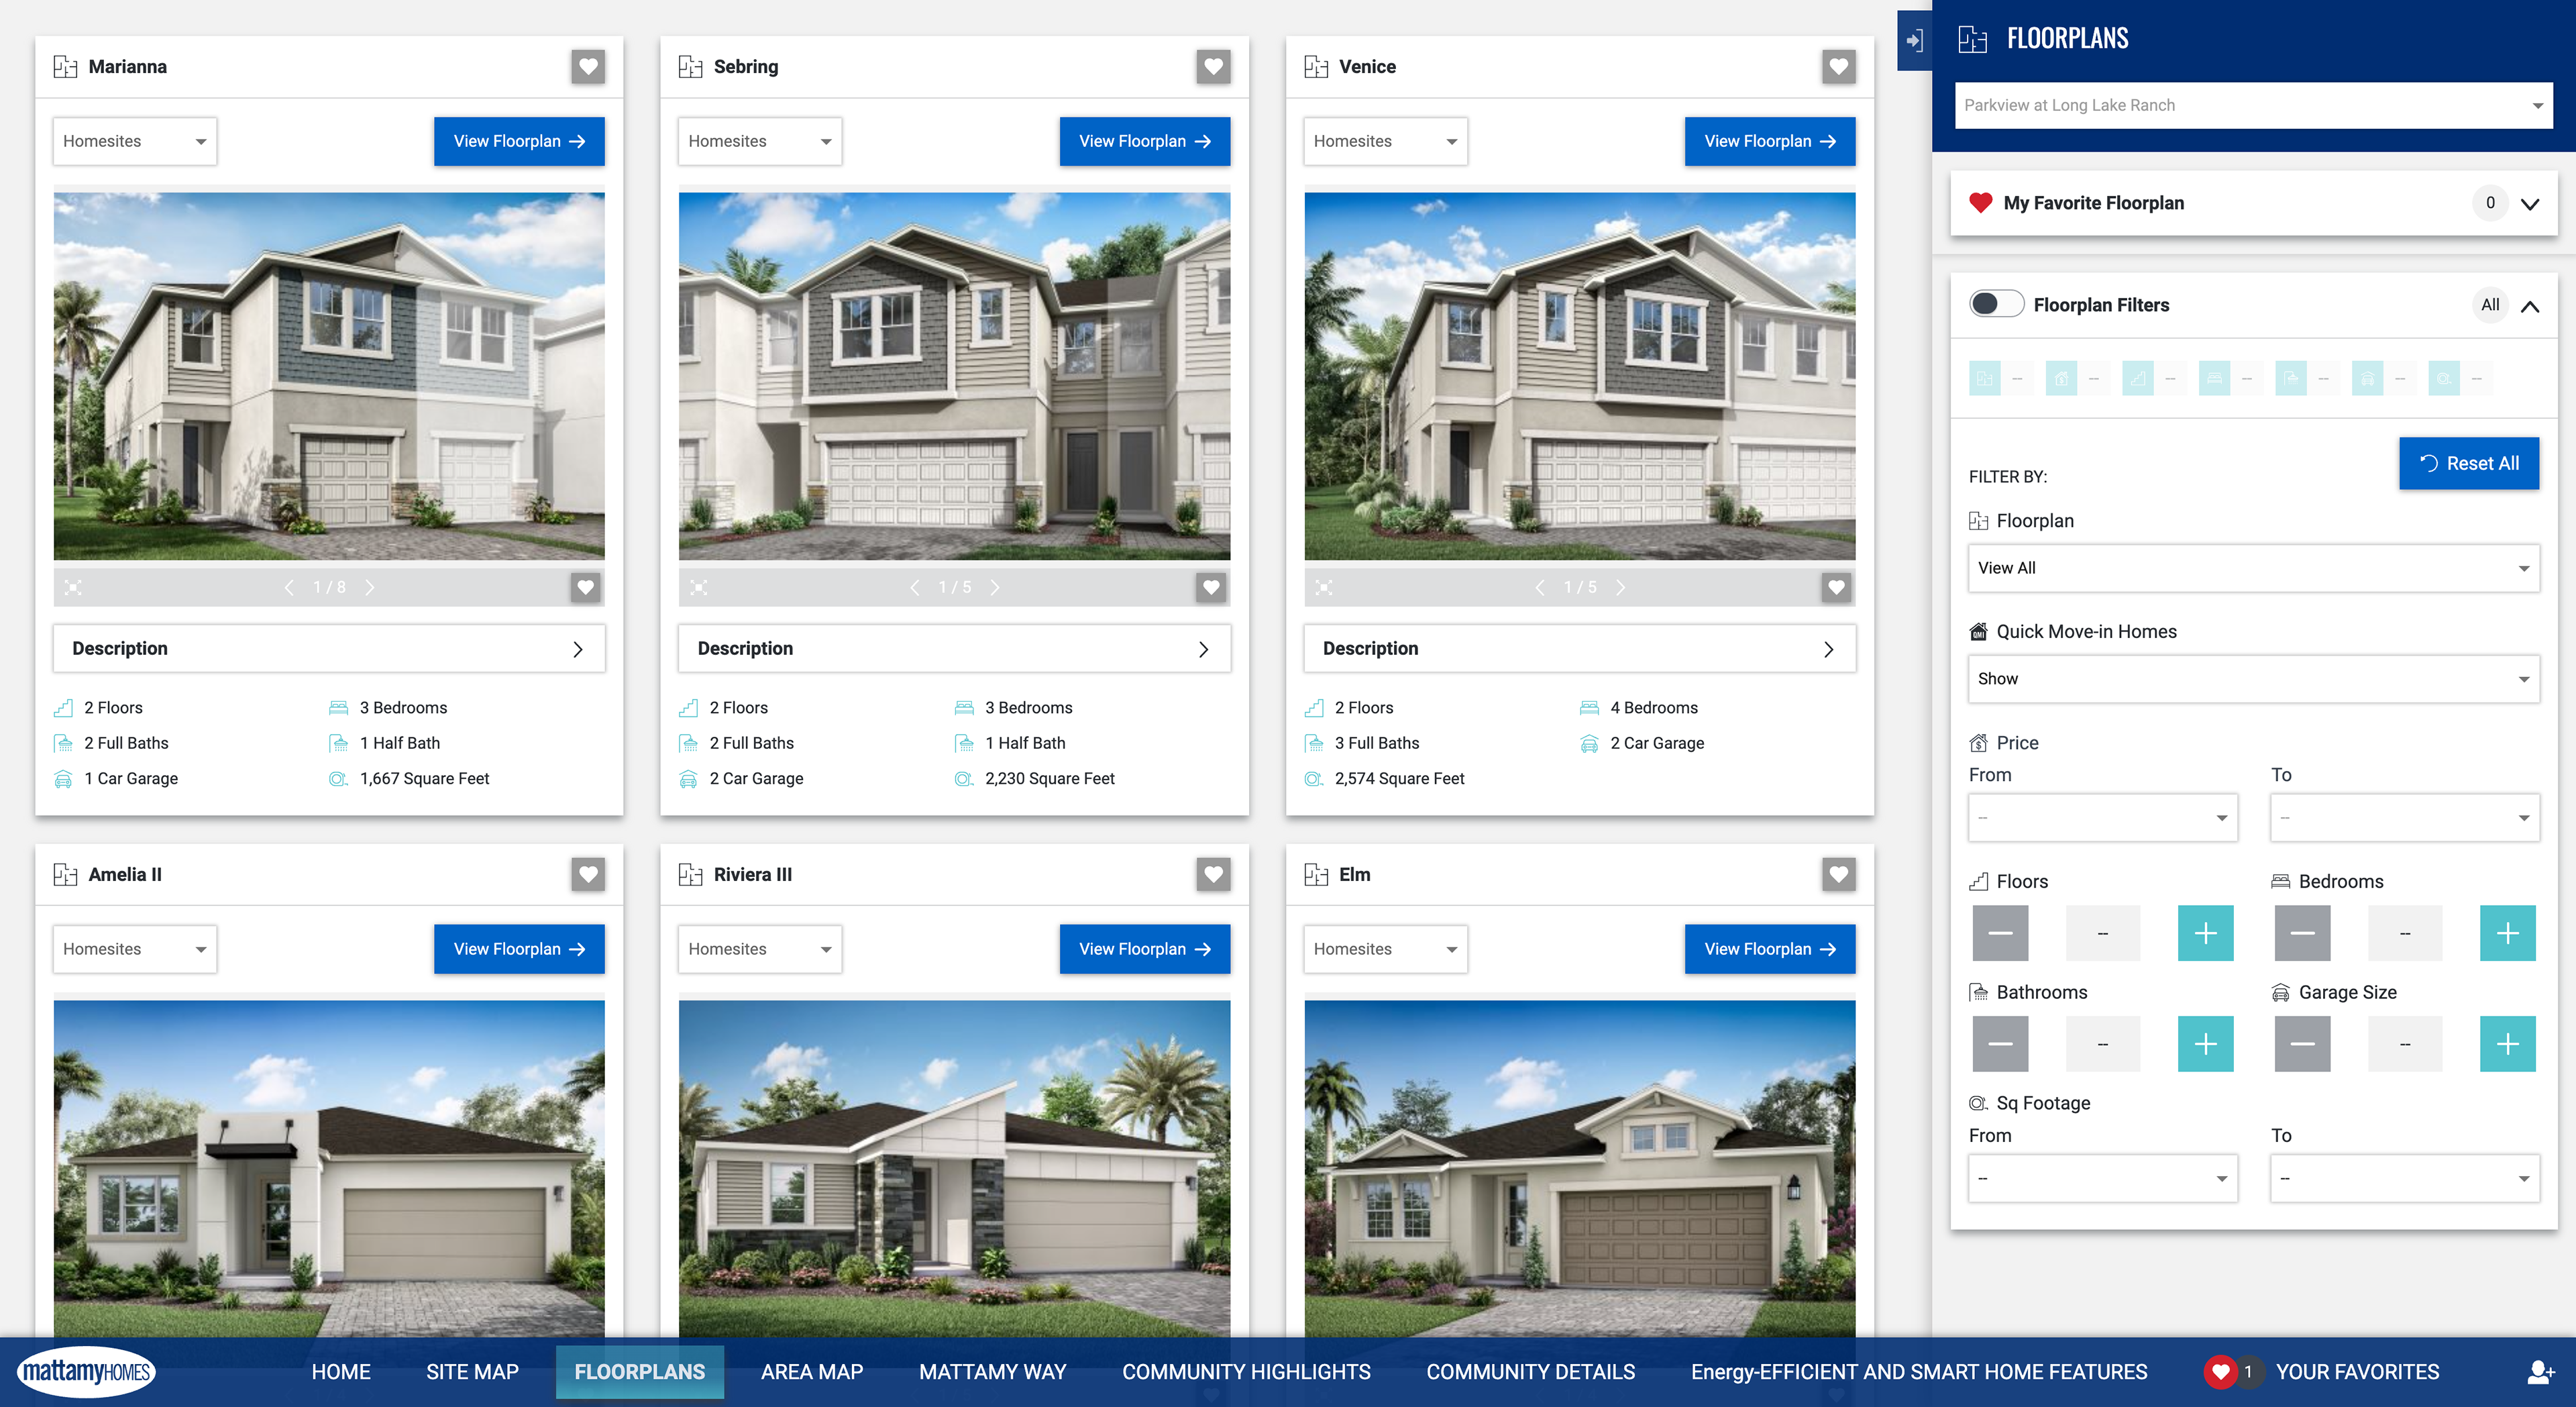Viewport: 2576px width, 1407px height.
Task: Decrease the Floors filter count
Action: (x=2000, y=933)
